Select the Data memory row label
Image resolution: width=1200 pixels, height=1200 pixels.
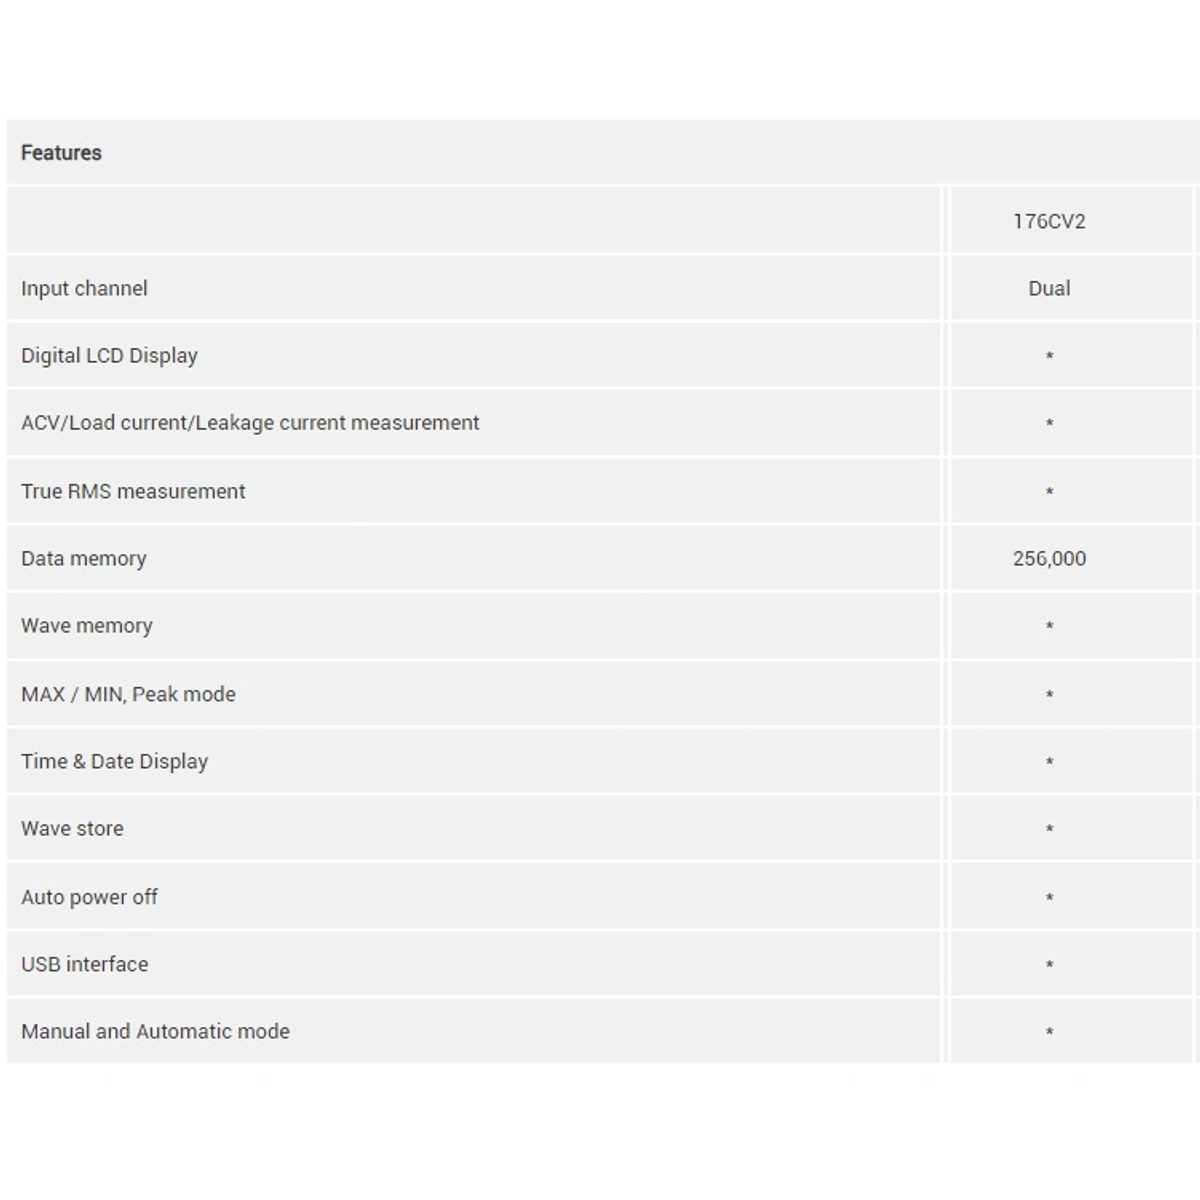pyautogui.click(x=83, y=559)
